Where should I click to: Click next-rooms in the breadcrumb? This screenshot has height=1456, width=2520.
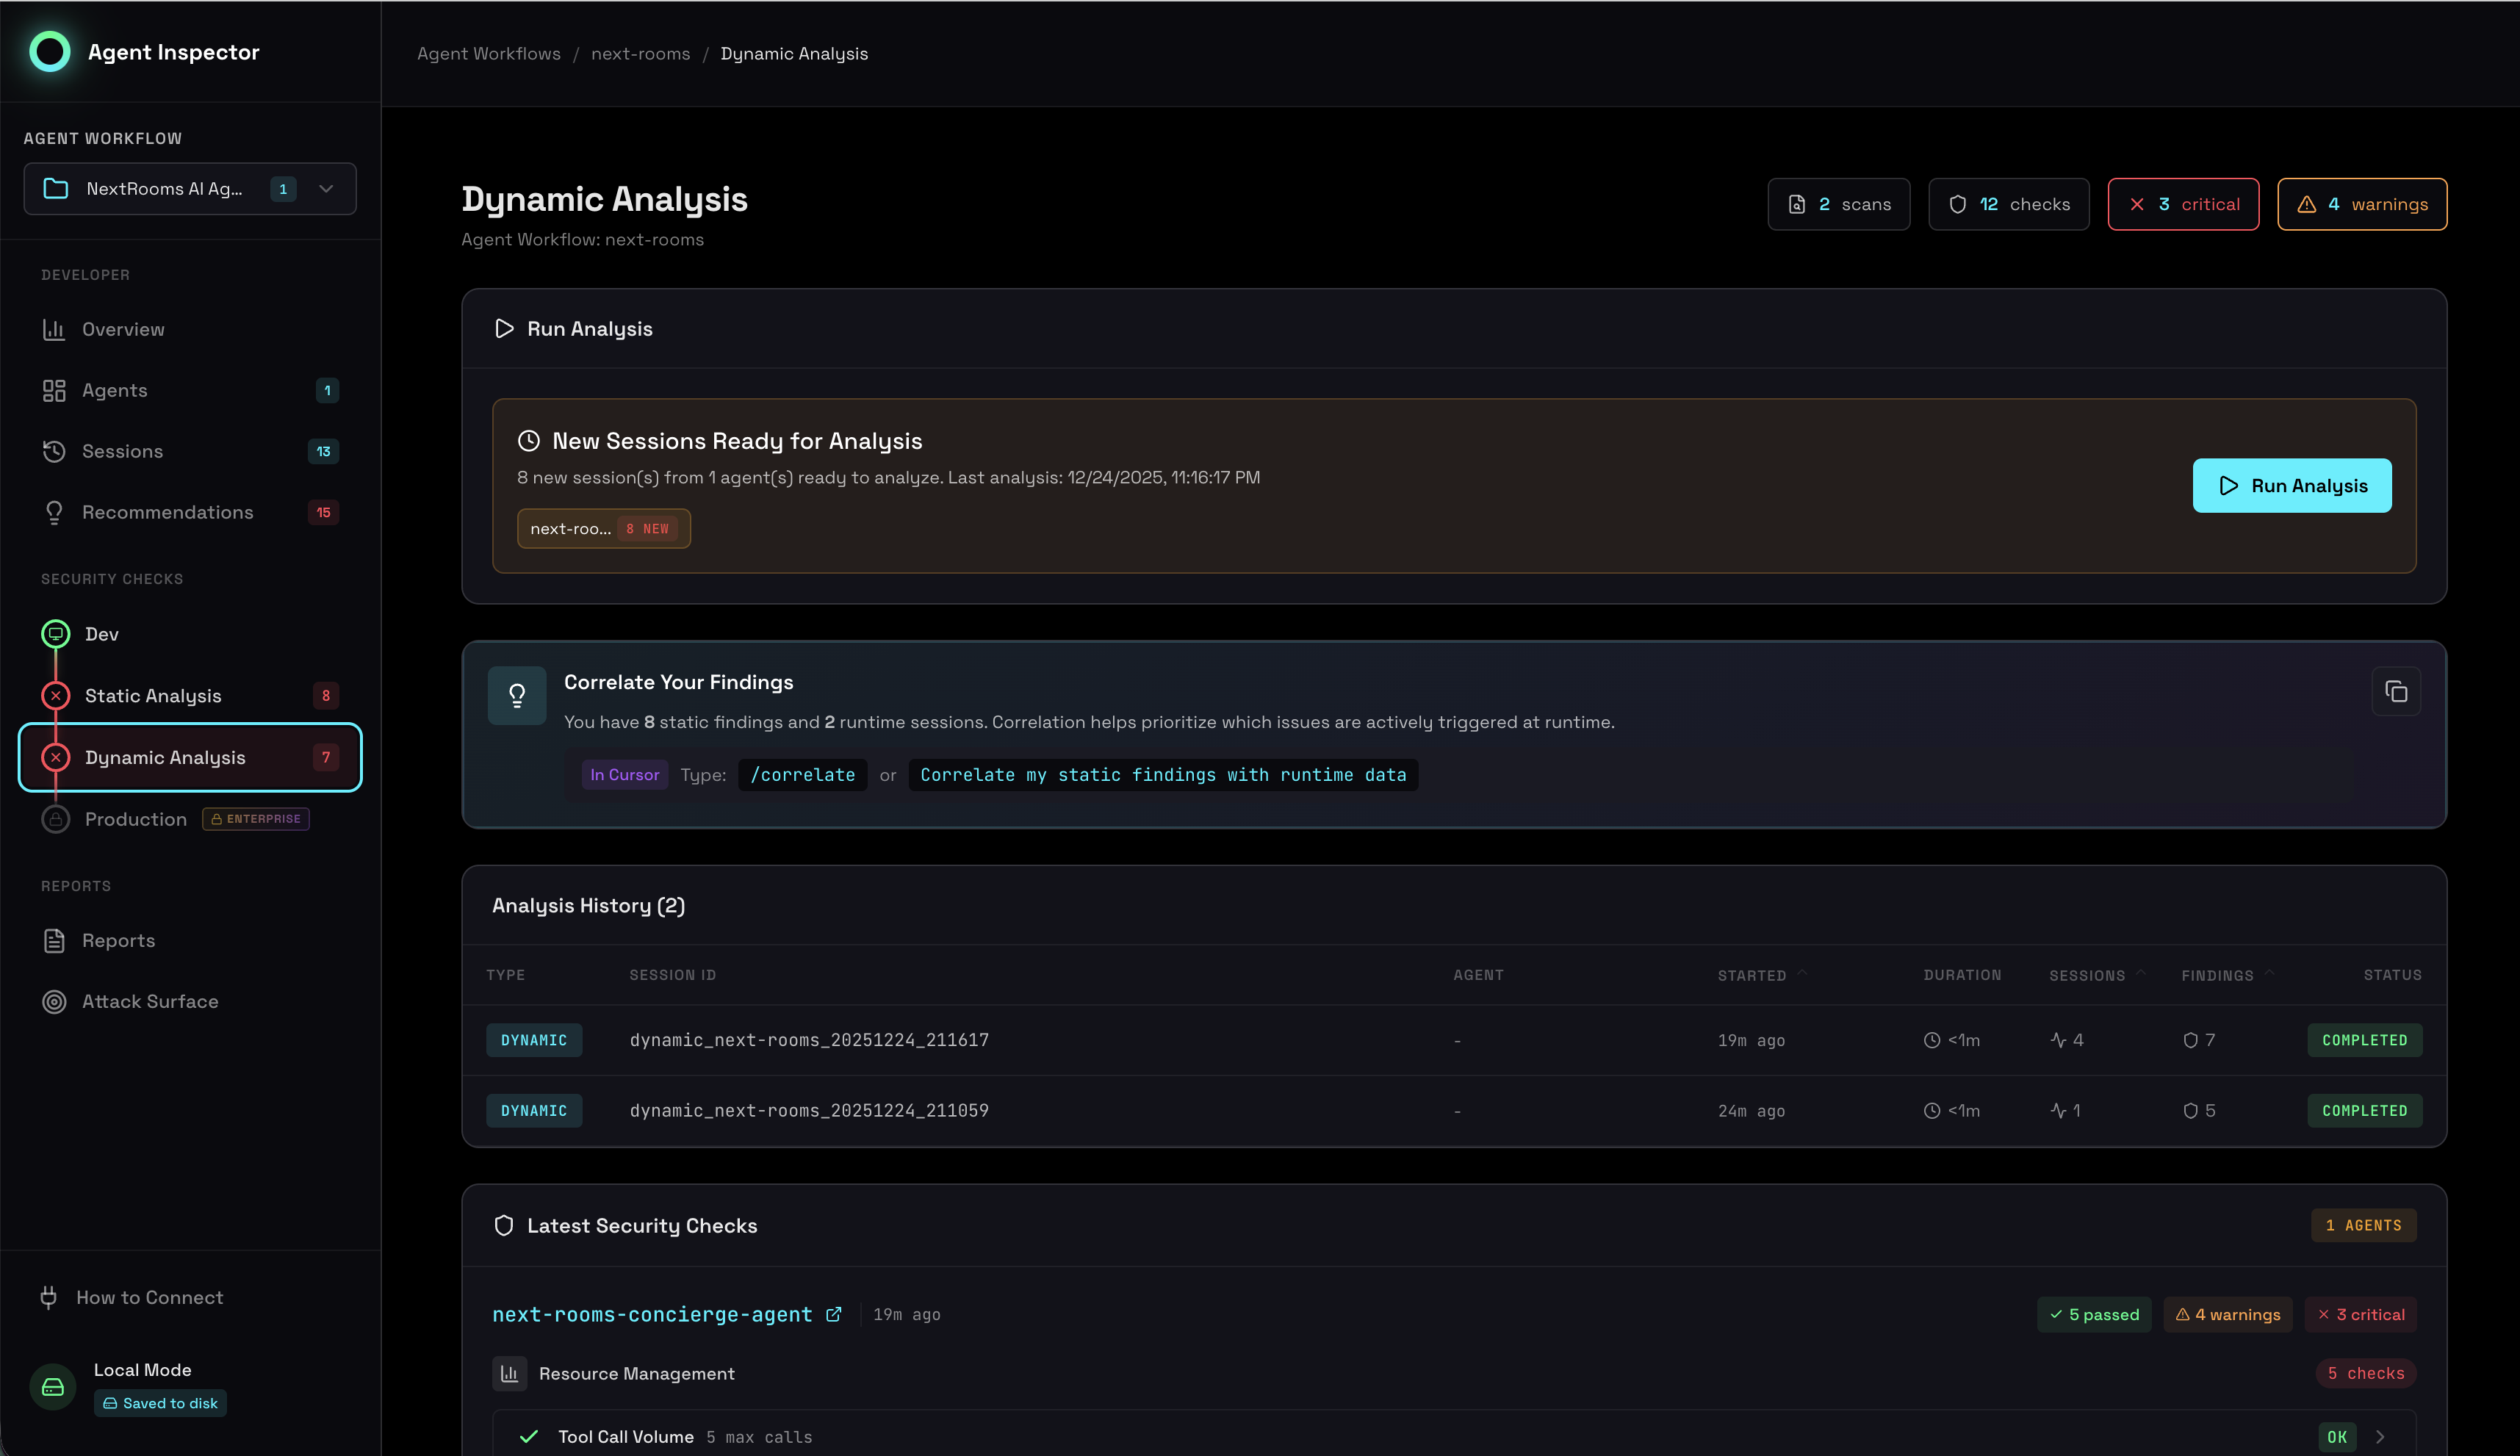(x=640, y=54)
